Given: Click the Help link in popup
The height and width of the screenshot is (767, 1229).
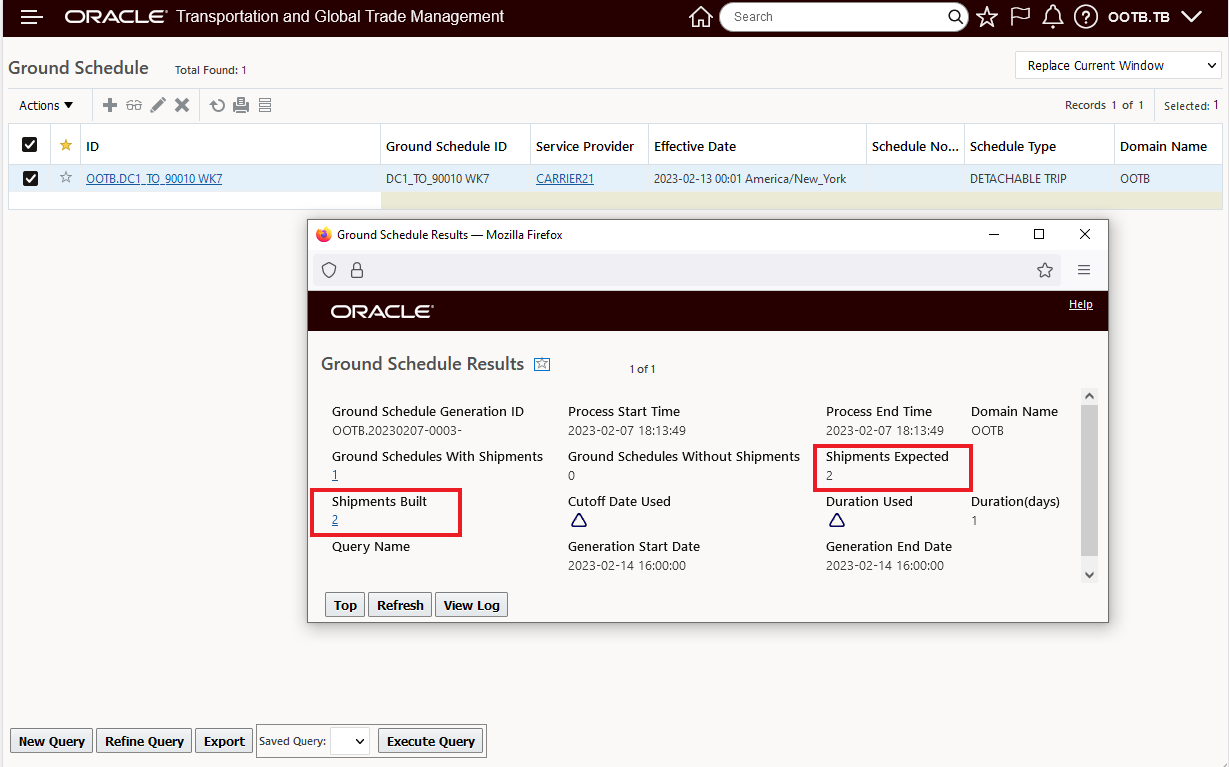Looking at the screenshot, I should pos(1081,305).
